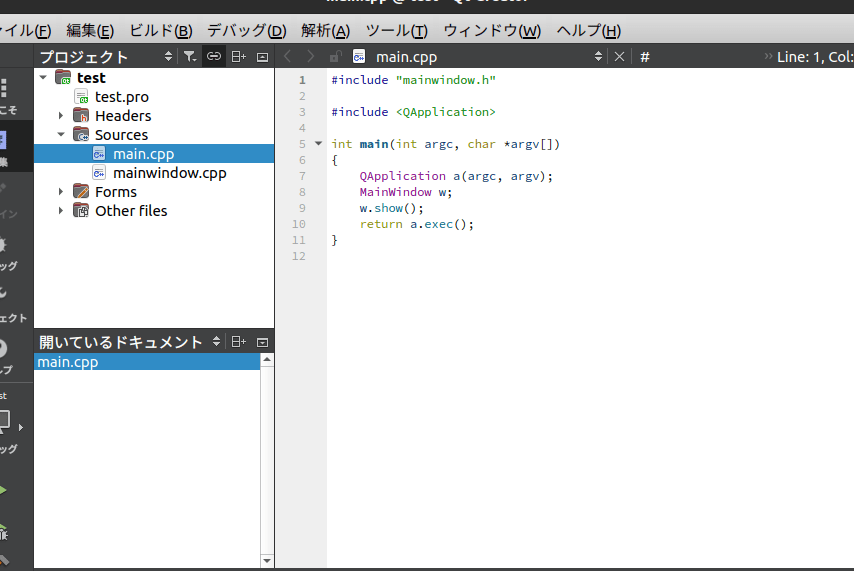Screen dimensions: 854x571
Task: Open the 解析(A) menu
Action: point(326,31)
